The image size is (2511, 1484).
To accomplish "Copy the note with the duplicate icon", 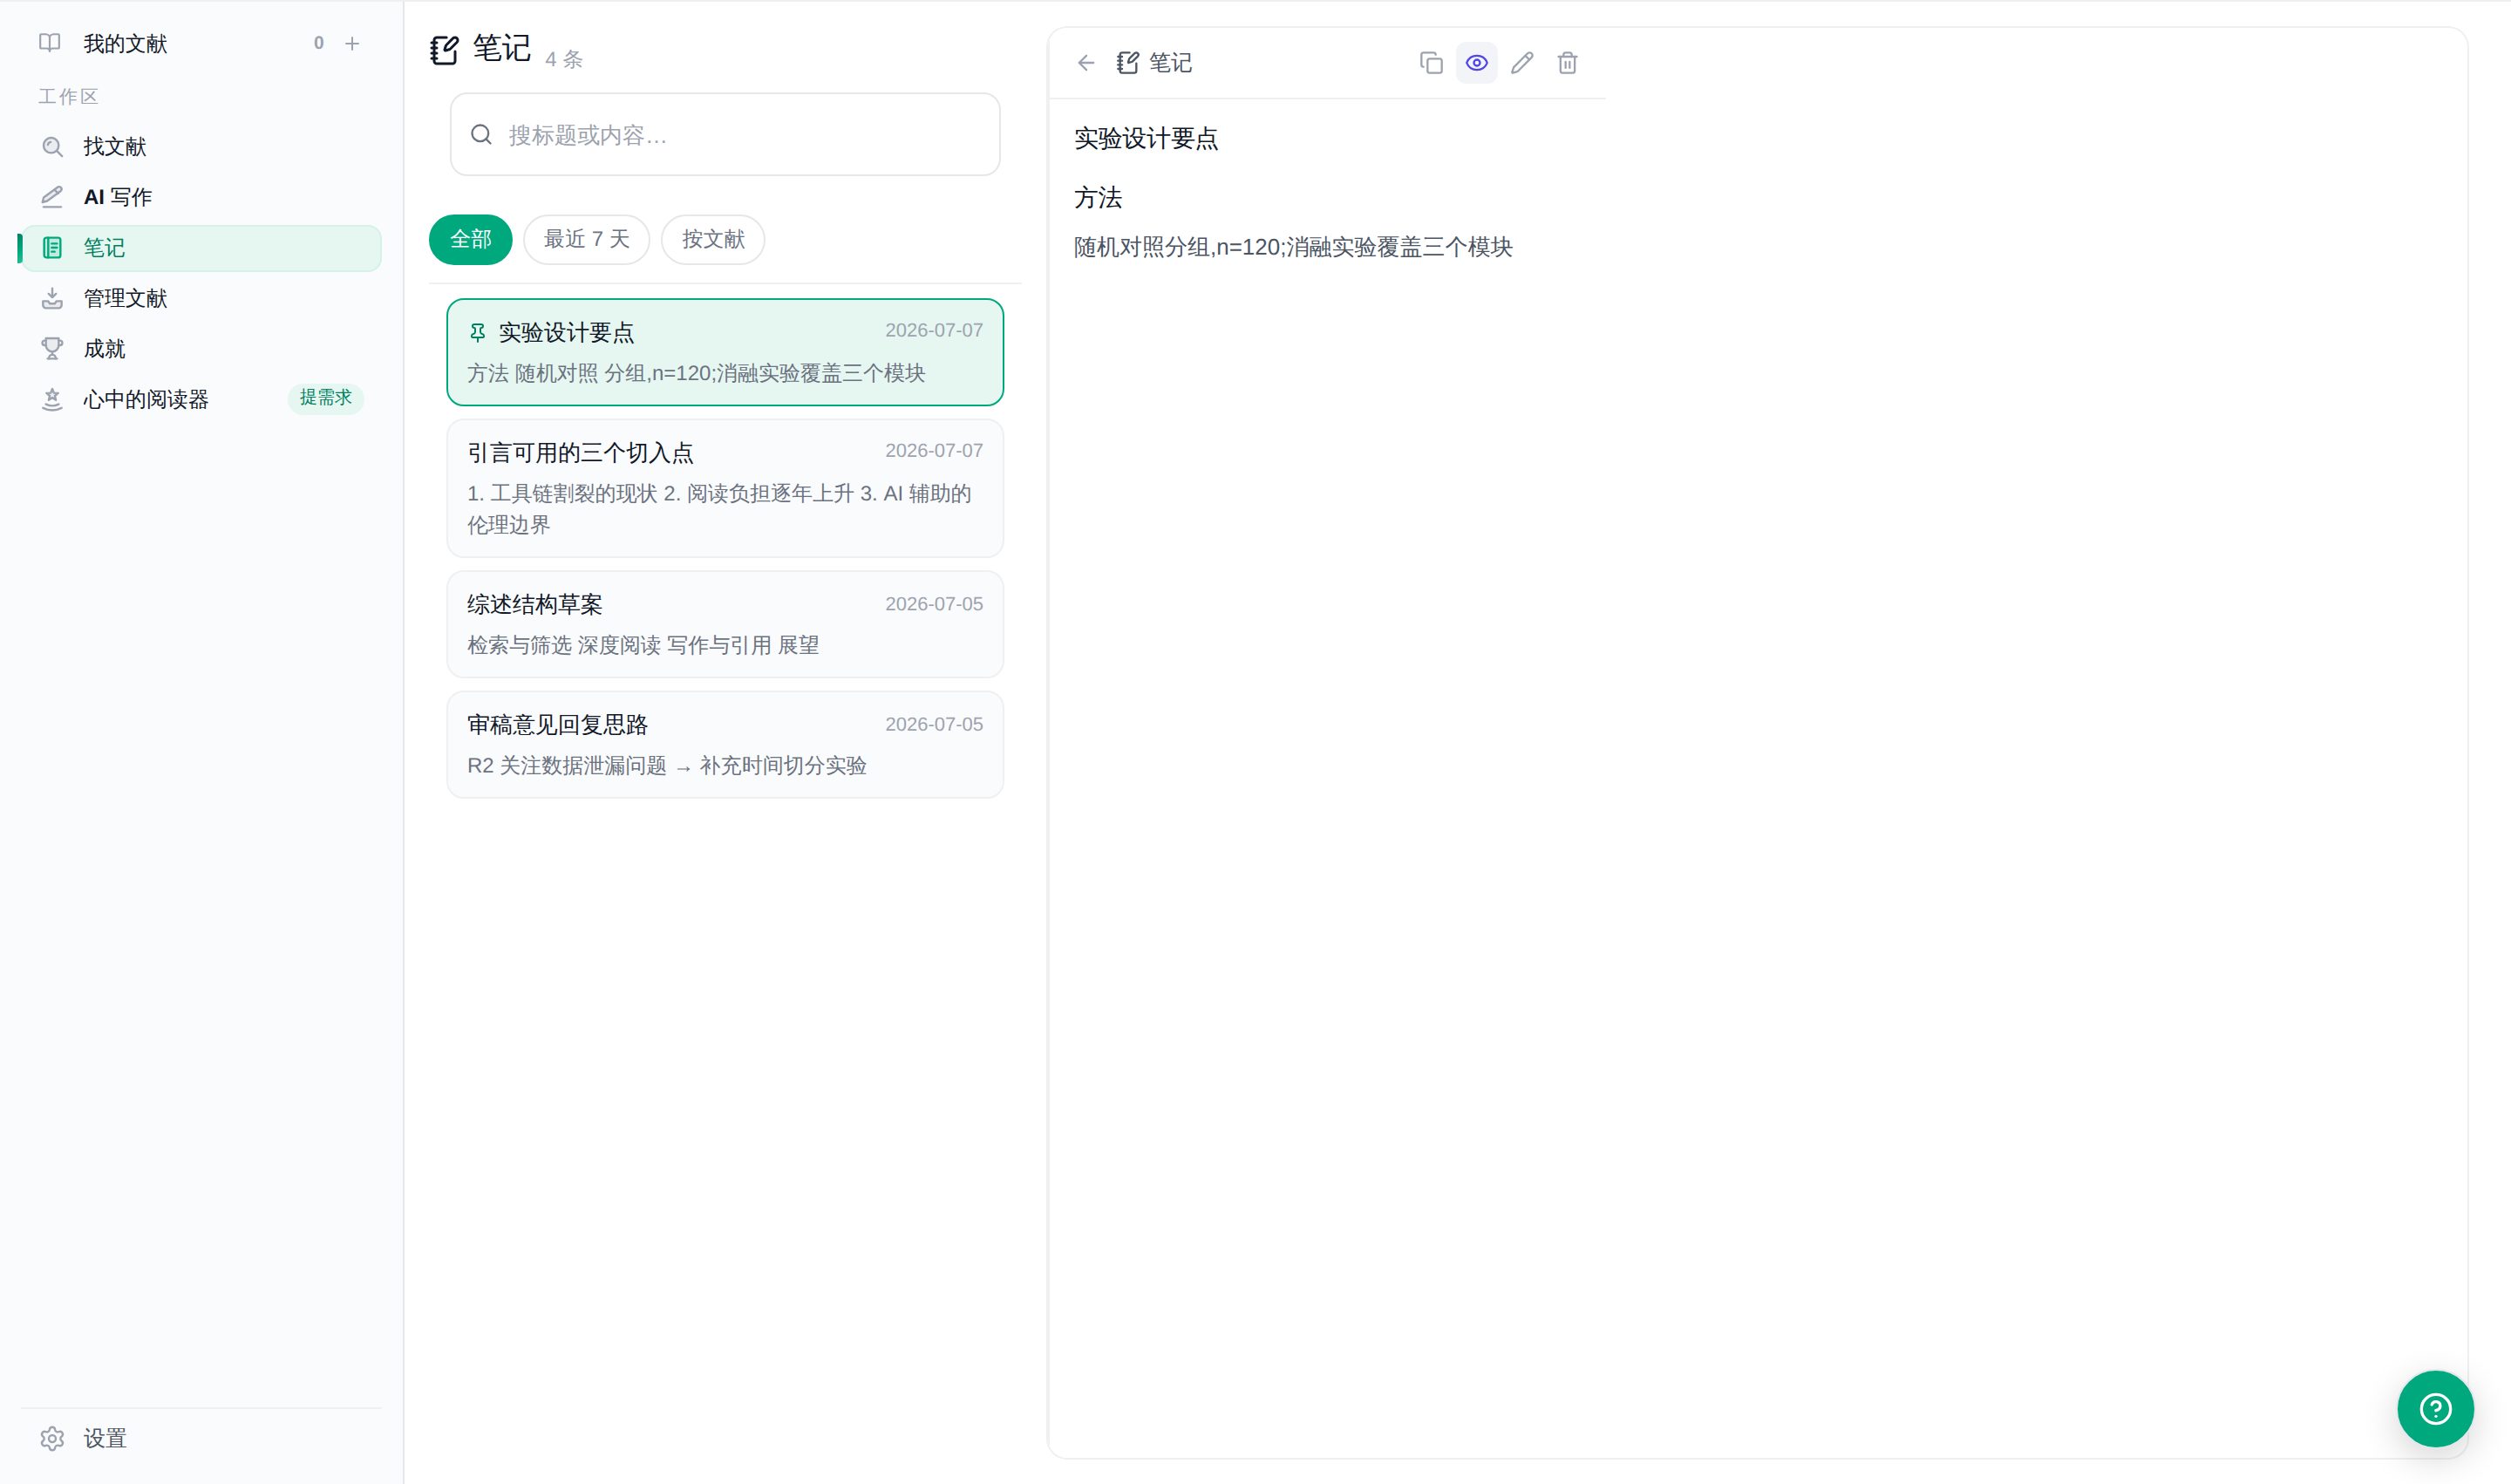I will tap(1431, 63).
